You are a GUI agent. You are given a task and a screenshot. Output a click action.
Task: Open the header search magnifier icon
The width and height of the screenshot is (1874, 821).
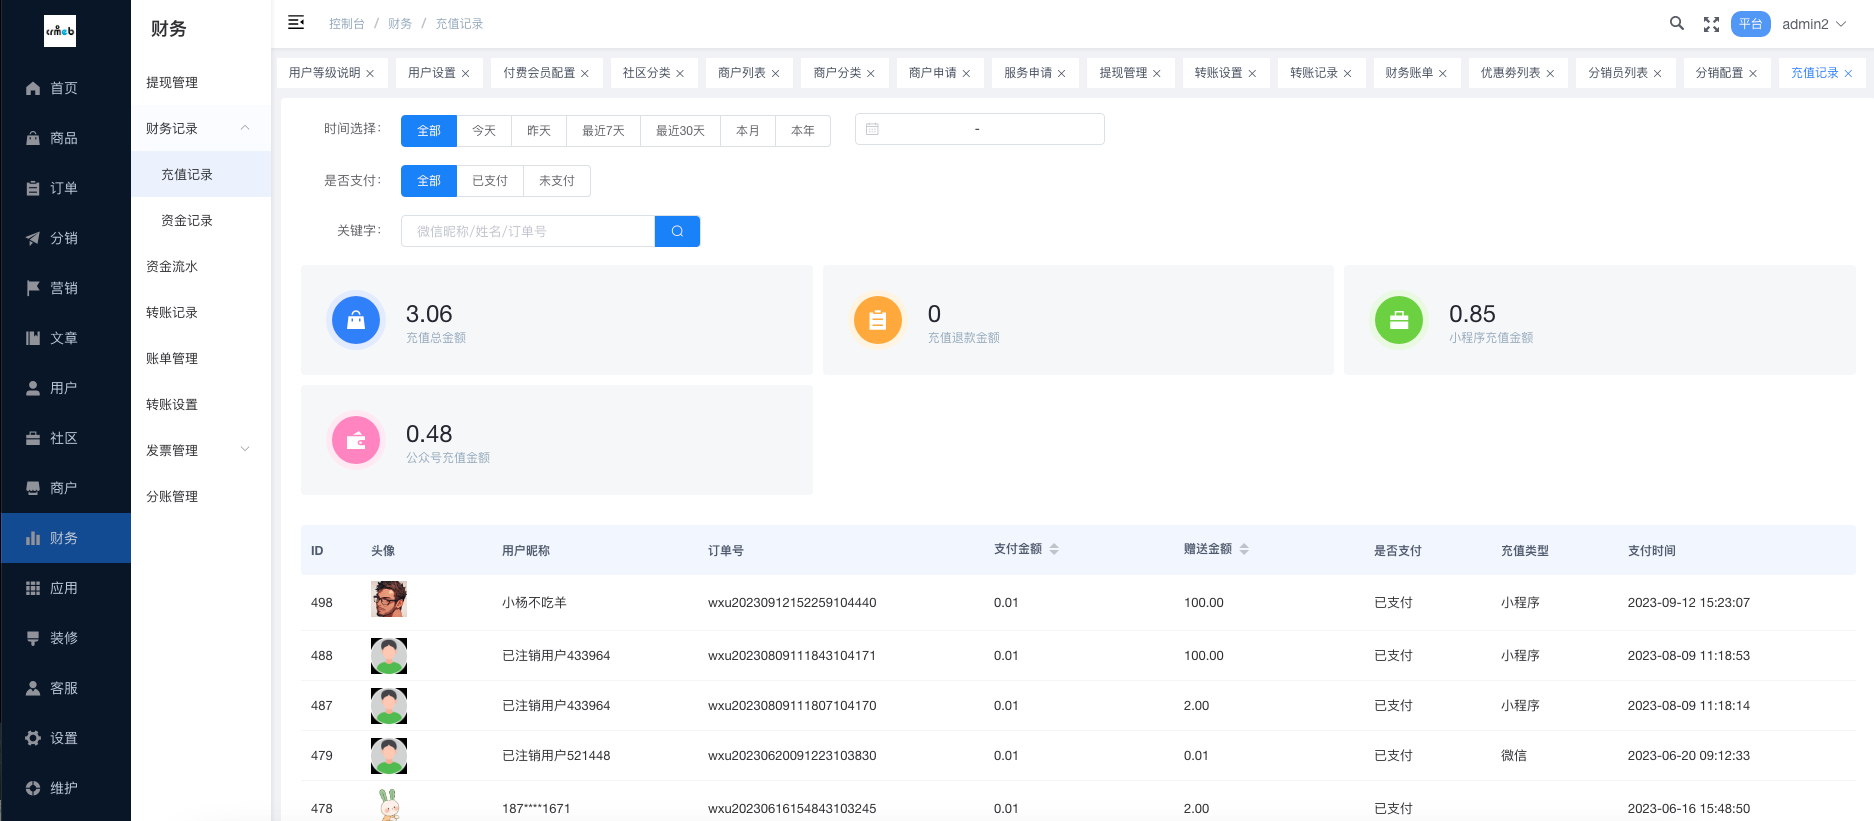coord(1676,23)
